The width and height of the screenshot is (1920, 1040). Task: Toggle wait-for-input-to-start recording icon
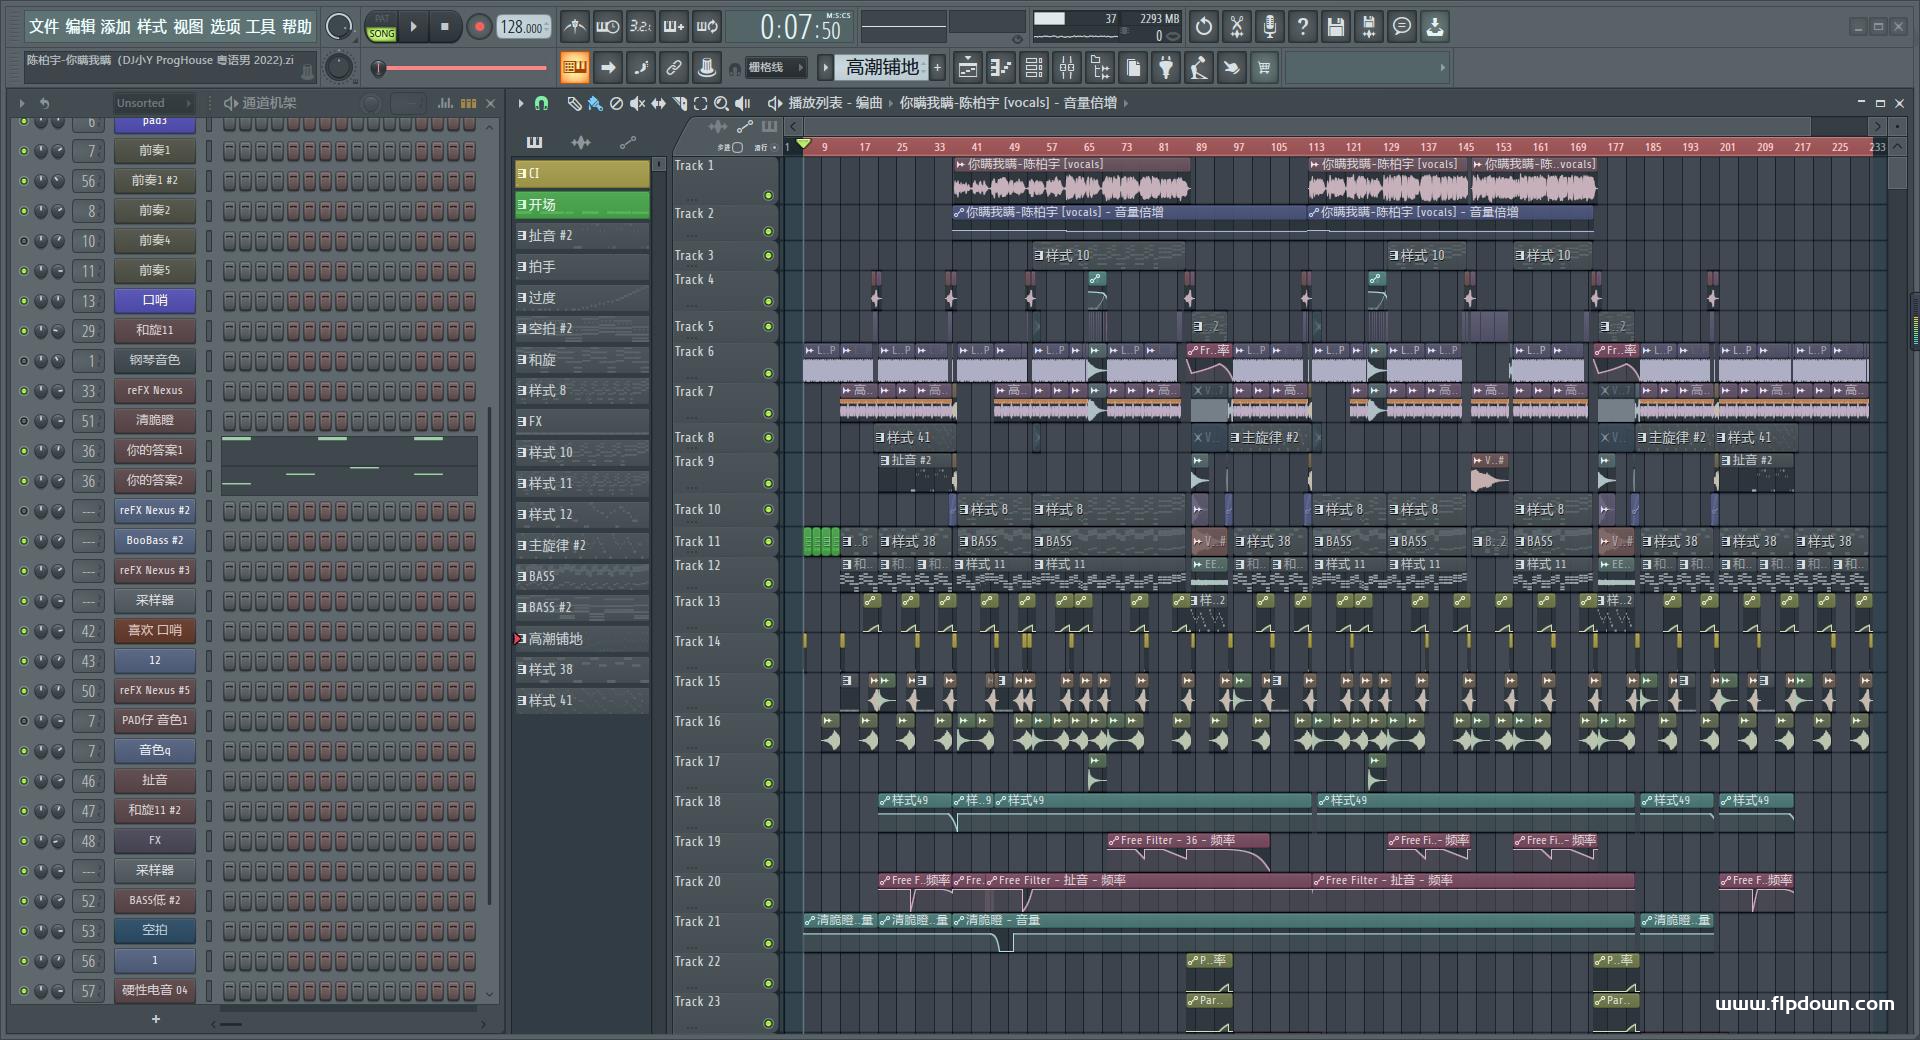[607, 27]
